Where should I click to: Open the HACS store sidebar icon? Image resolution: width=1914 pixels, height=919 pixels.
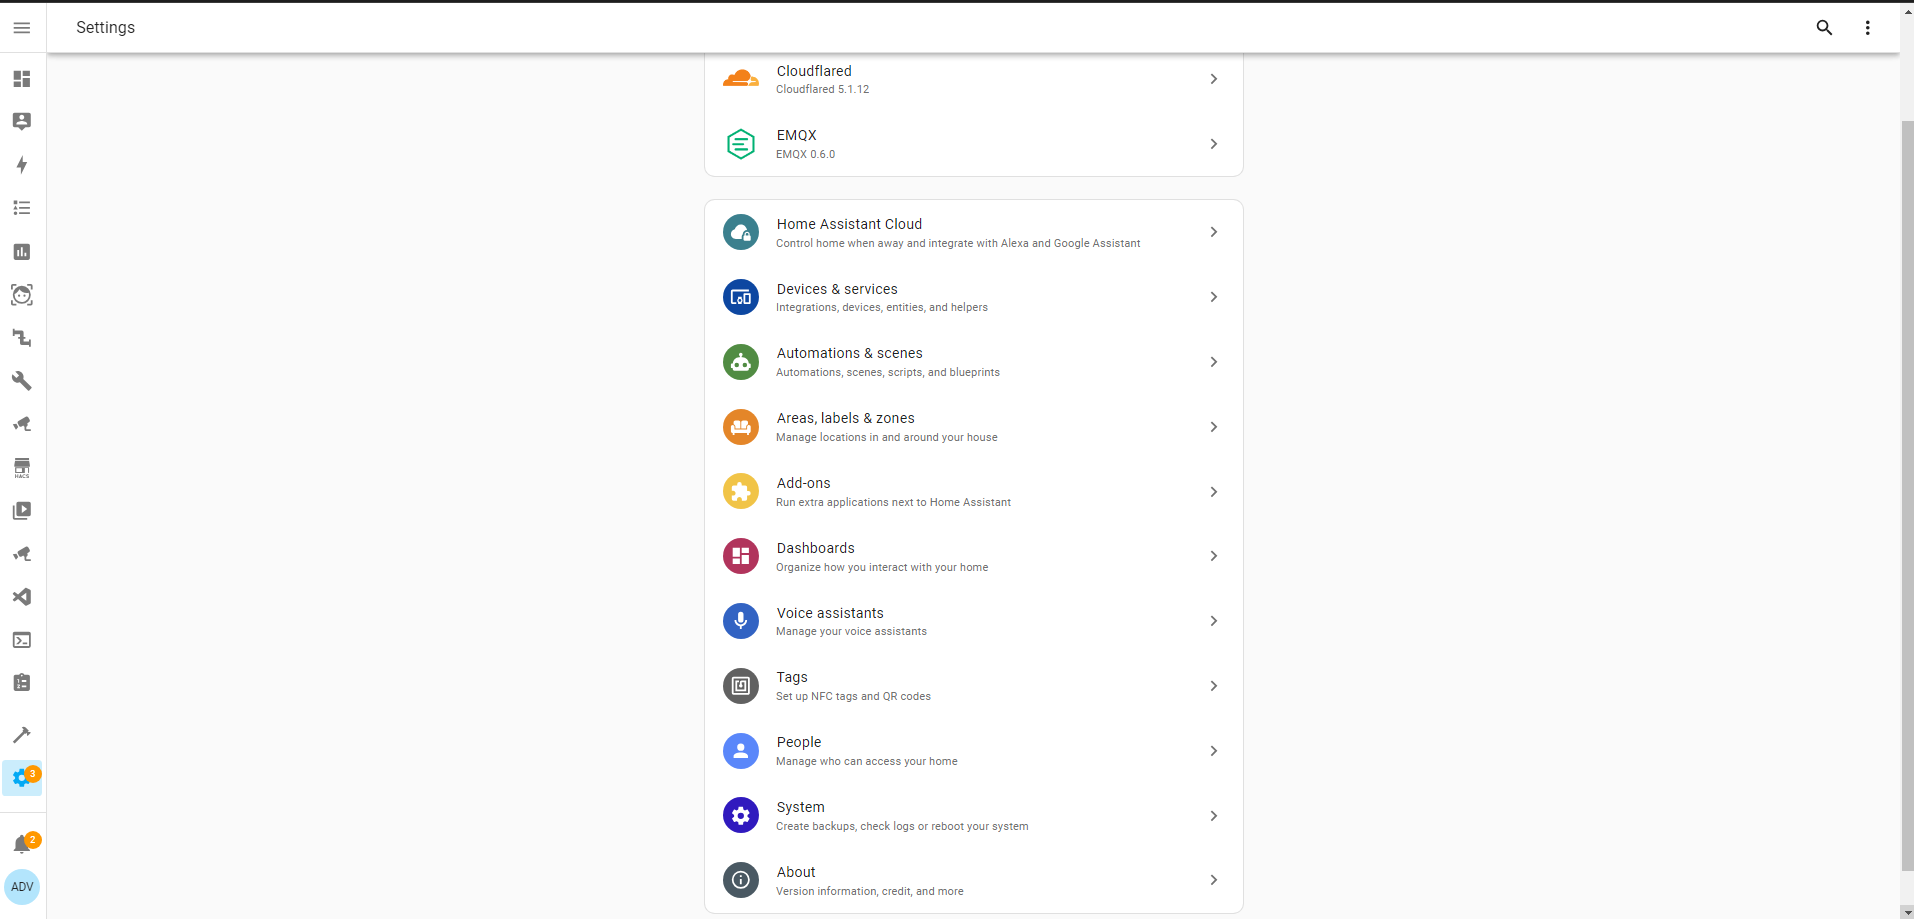click(22, 468)
